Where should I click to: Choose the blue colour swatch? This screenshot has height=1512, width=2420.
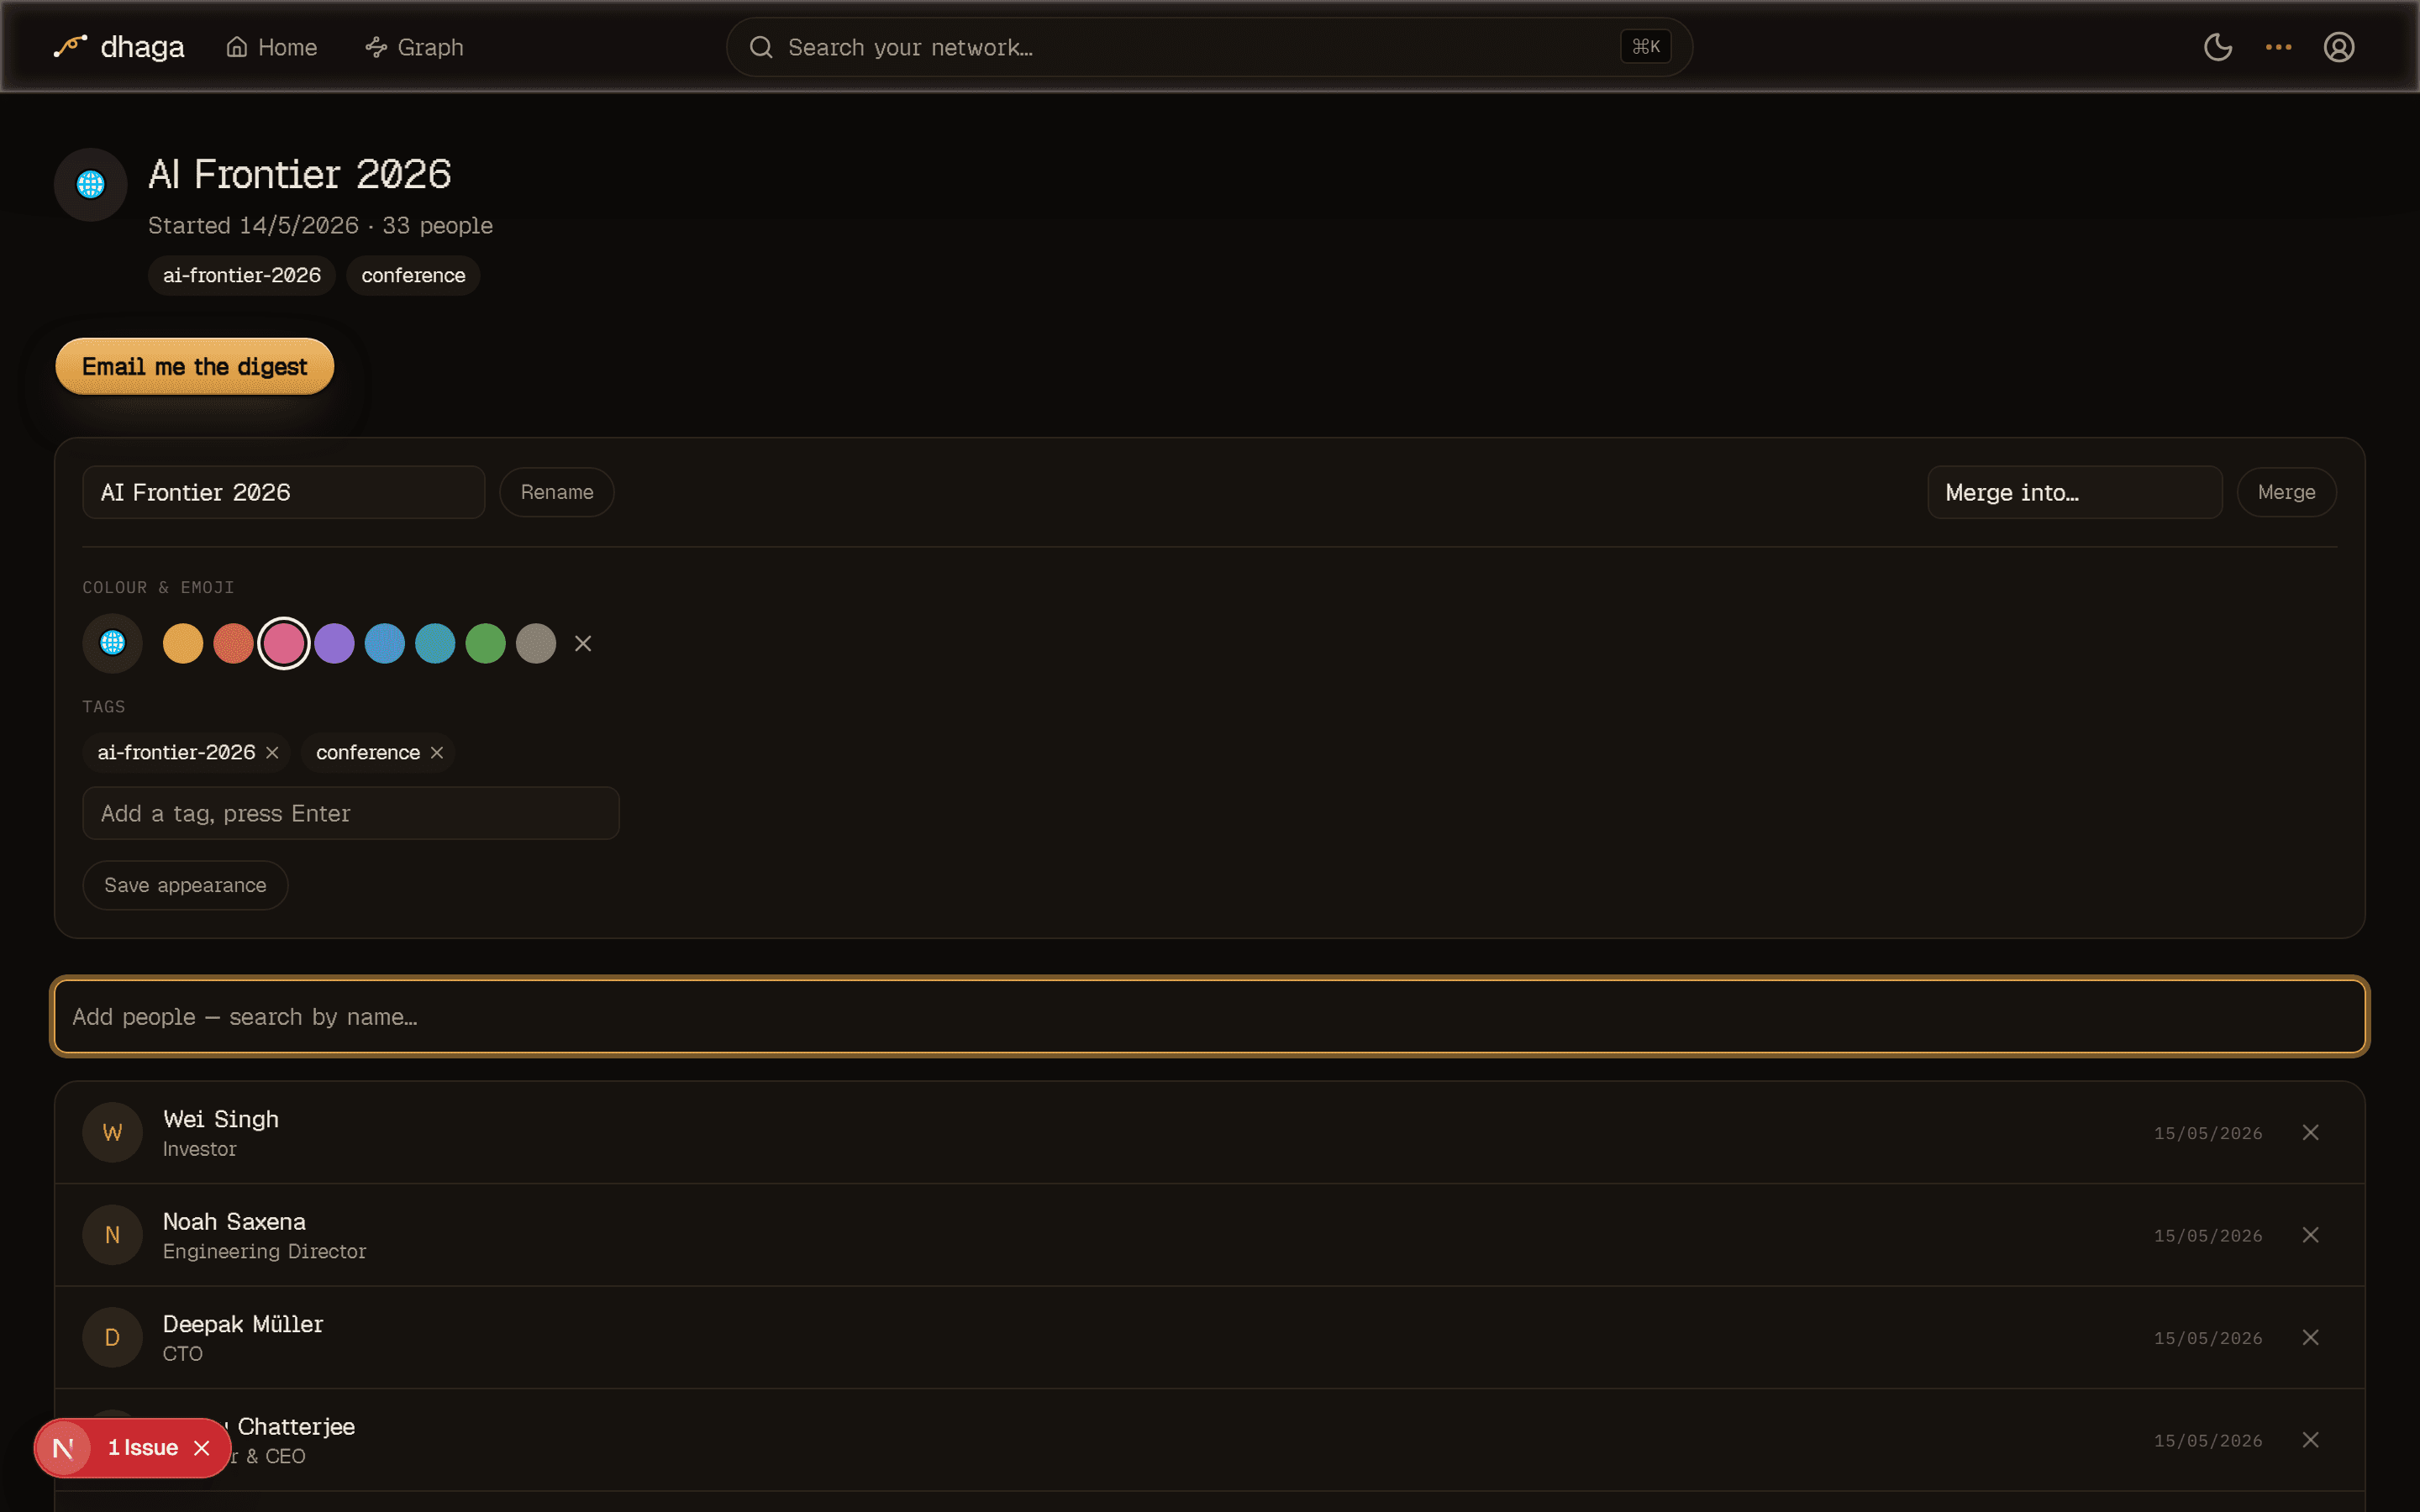pyautogui.click(x=385, y=643)
